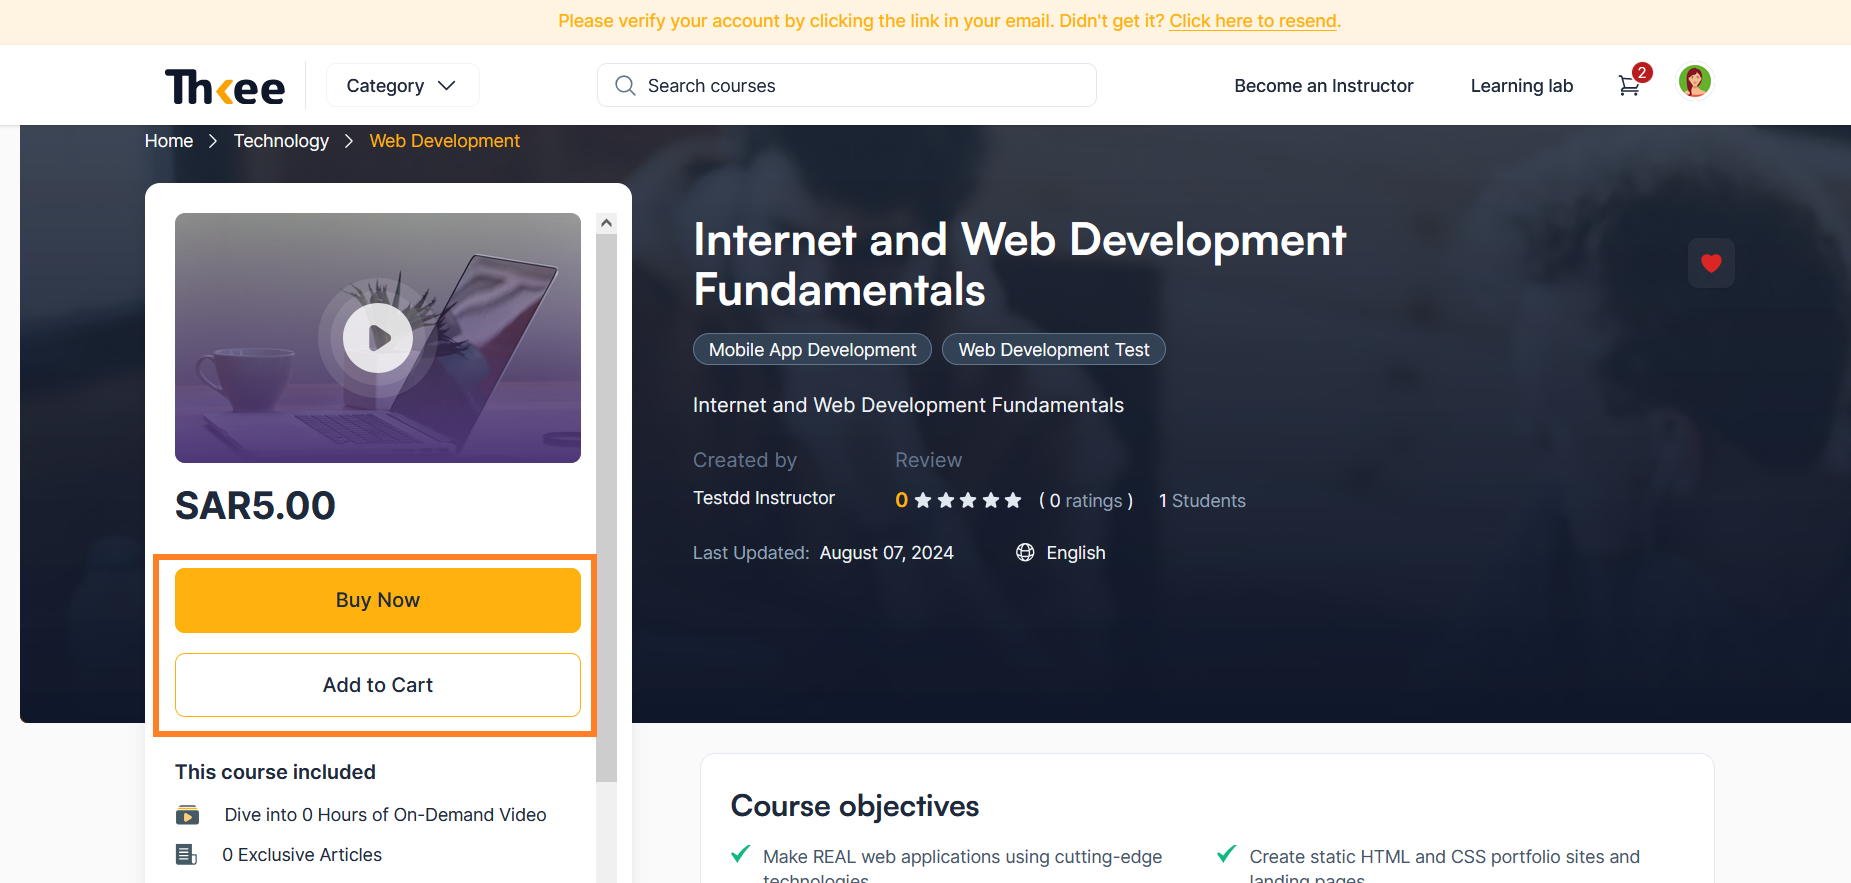
Task: Click checkmark beside 'Make REAL web applications'
Action: pos(741,854)
